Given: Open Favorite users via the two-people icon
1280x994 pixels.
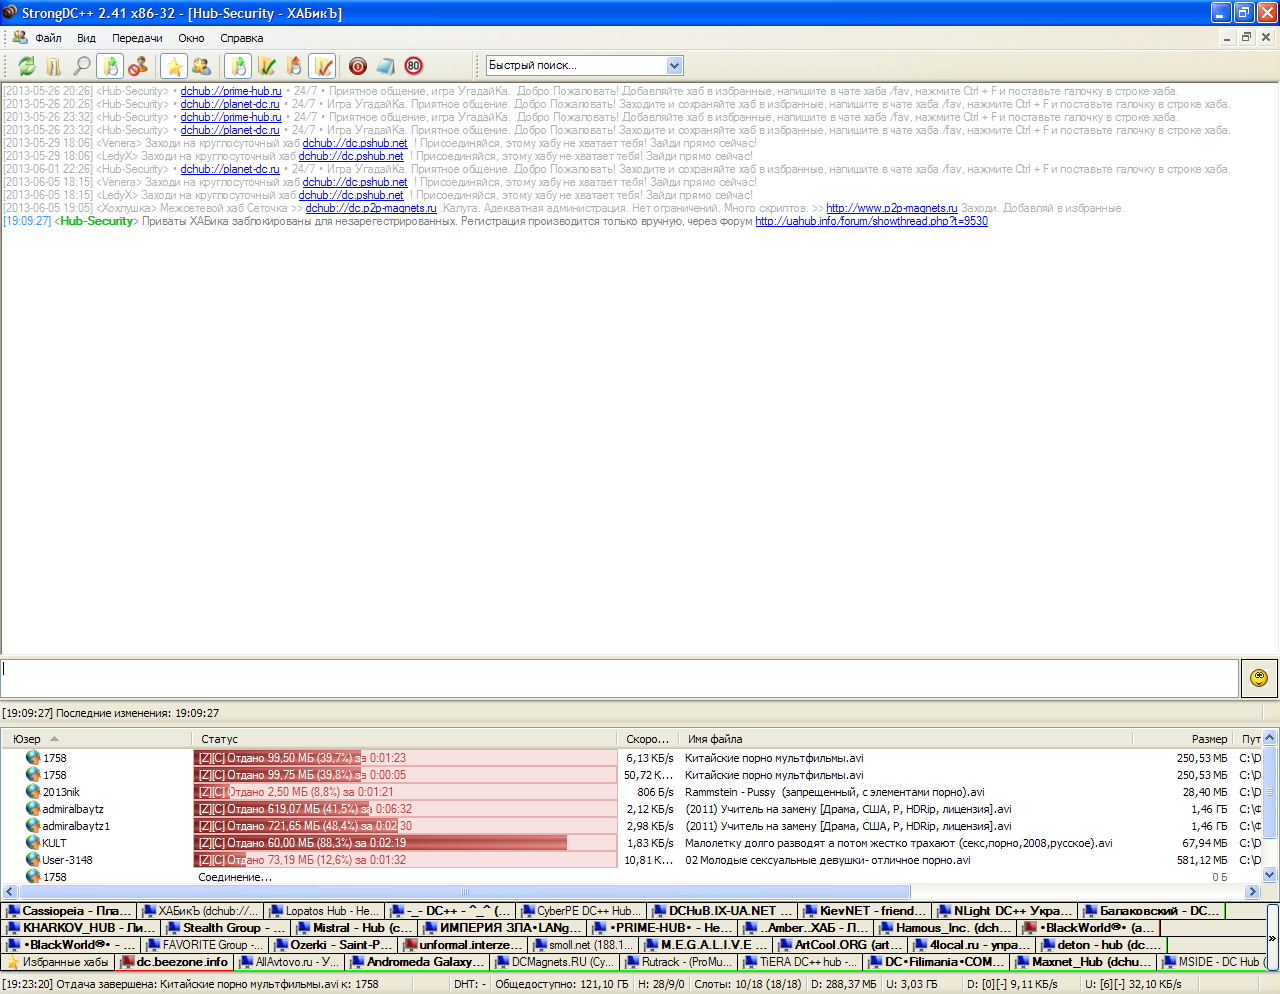Looking at the screenshot, I should 202,66.
